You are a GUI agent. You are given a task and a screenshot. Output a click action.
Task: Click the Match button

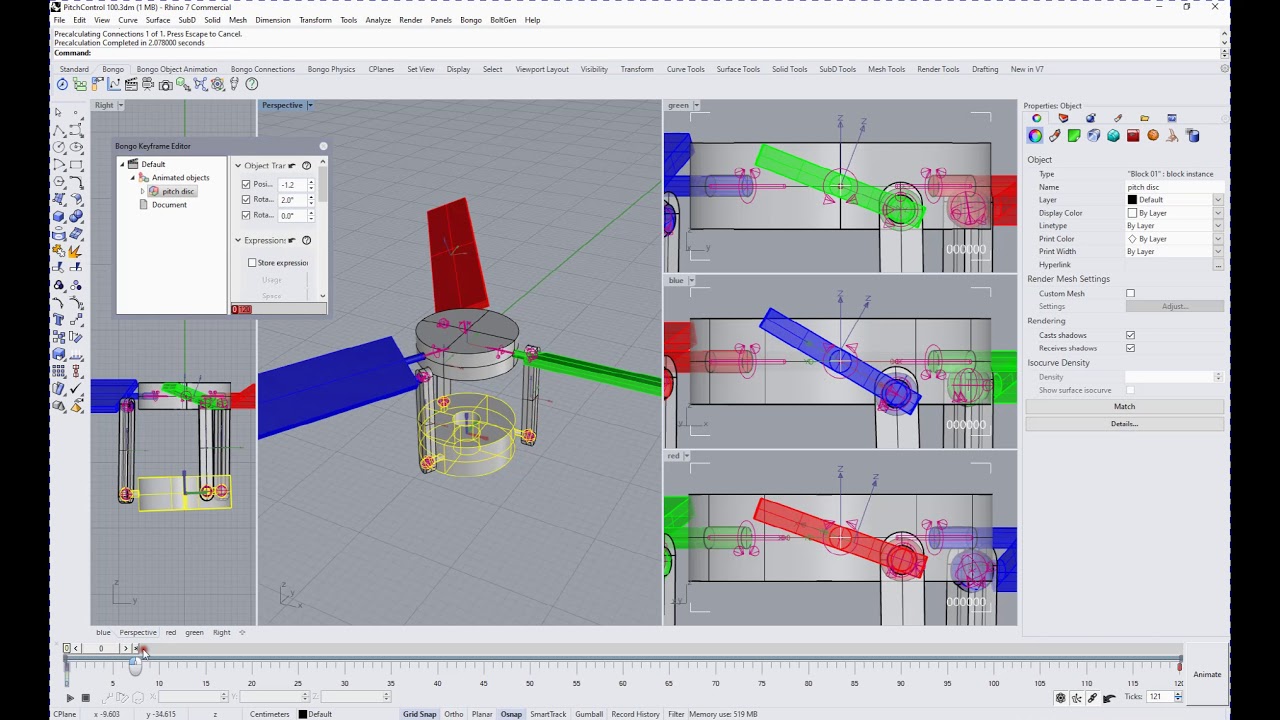[1124, 406]
